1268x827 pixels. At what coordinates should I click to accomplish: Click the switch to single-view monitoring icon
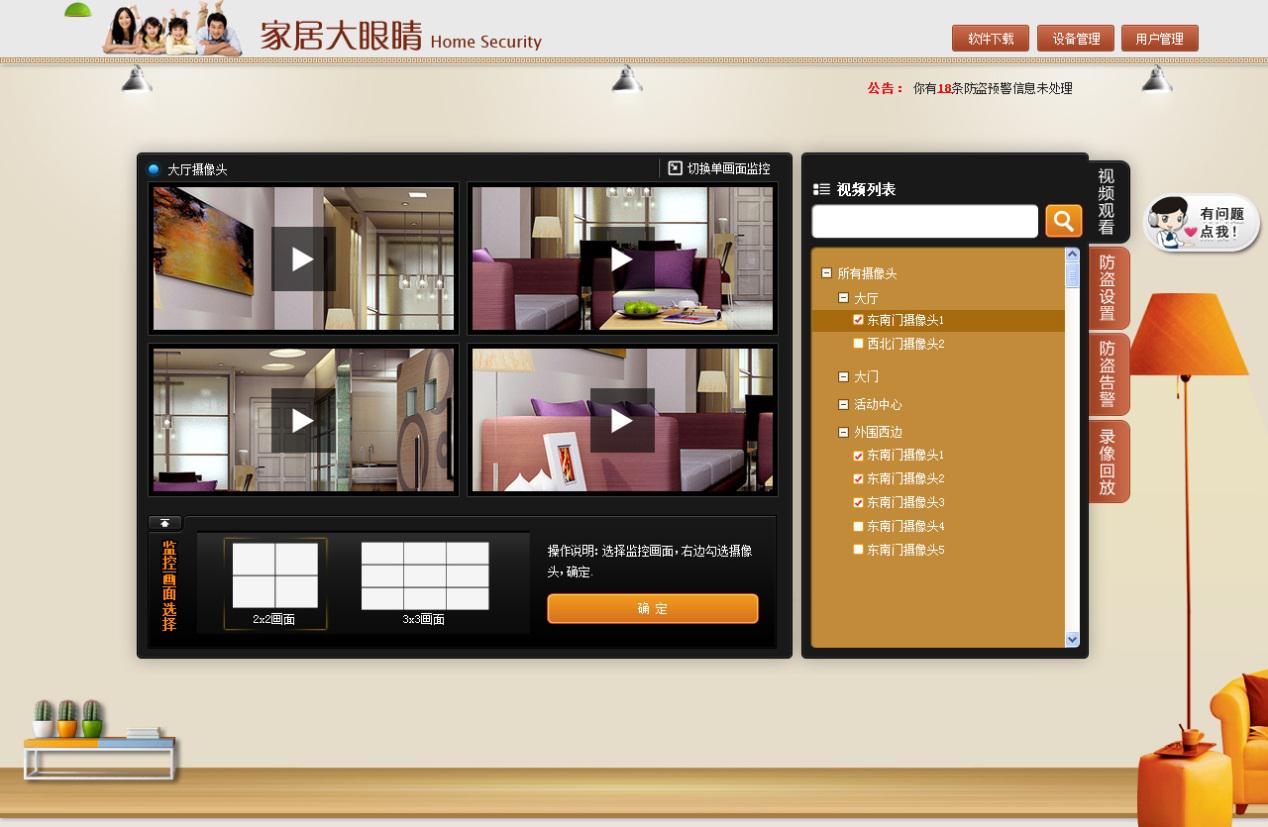[x=675, y=168]
